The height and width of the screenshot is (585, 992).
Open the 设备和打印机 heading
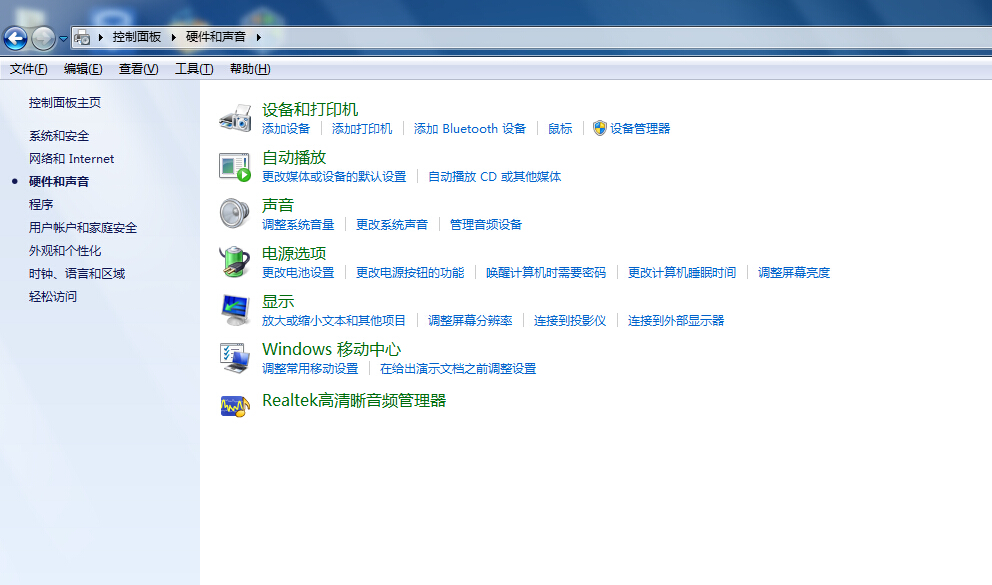tap(310, 109)
